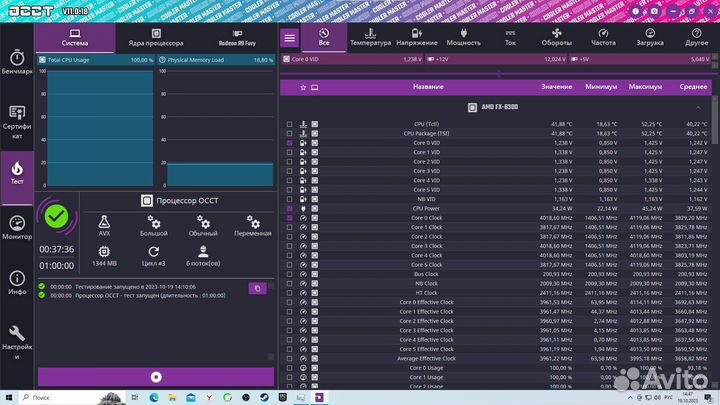
Task: Open the Бенчмарк sidebar section
Action: point(17,62)
